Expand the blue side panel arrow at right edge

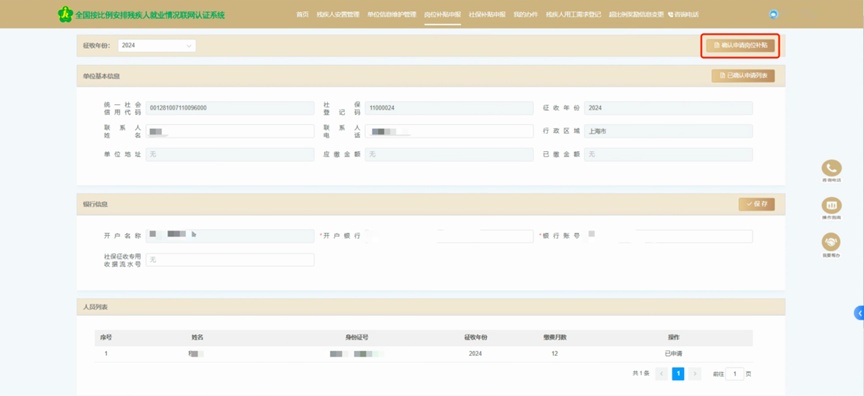859,313
